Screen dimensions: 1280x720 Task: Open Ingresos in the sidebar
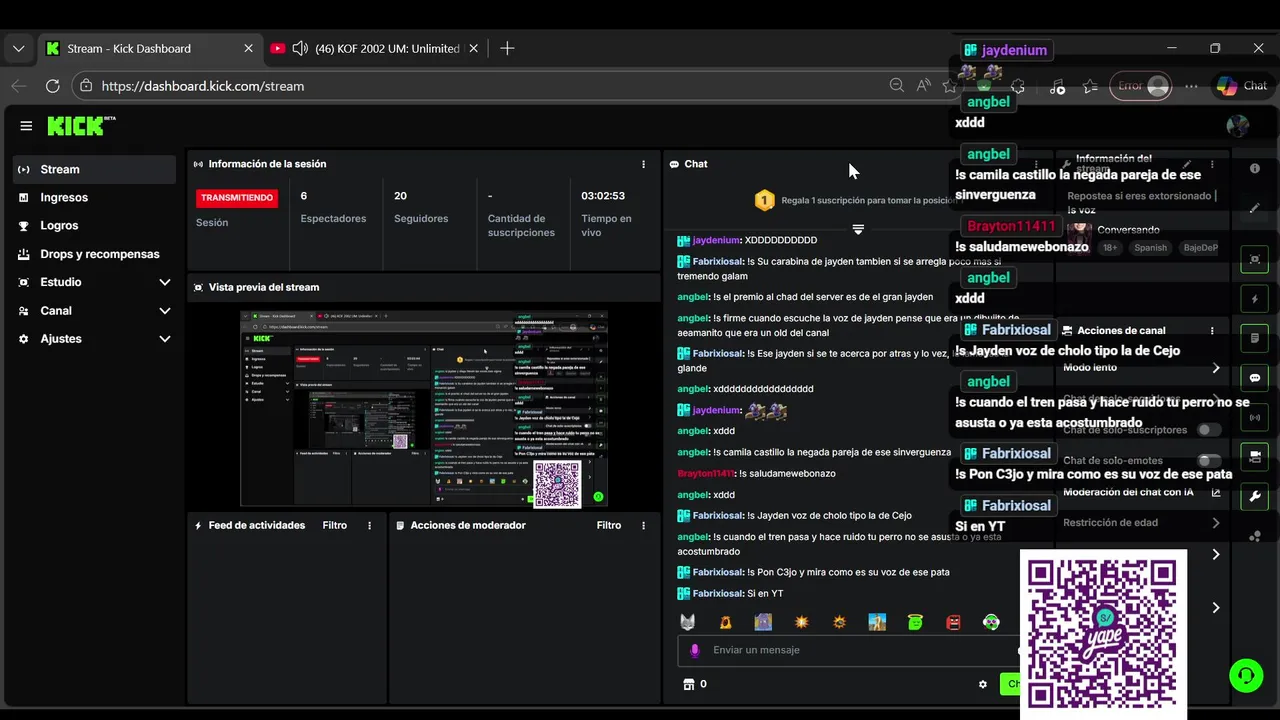[95, 197]
